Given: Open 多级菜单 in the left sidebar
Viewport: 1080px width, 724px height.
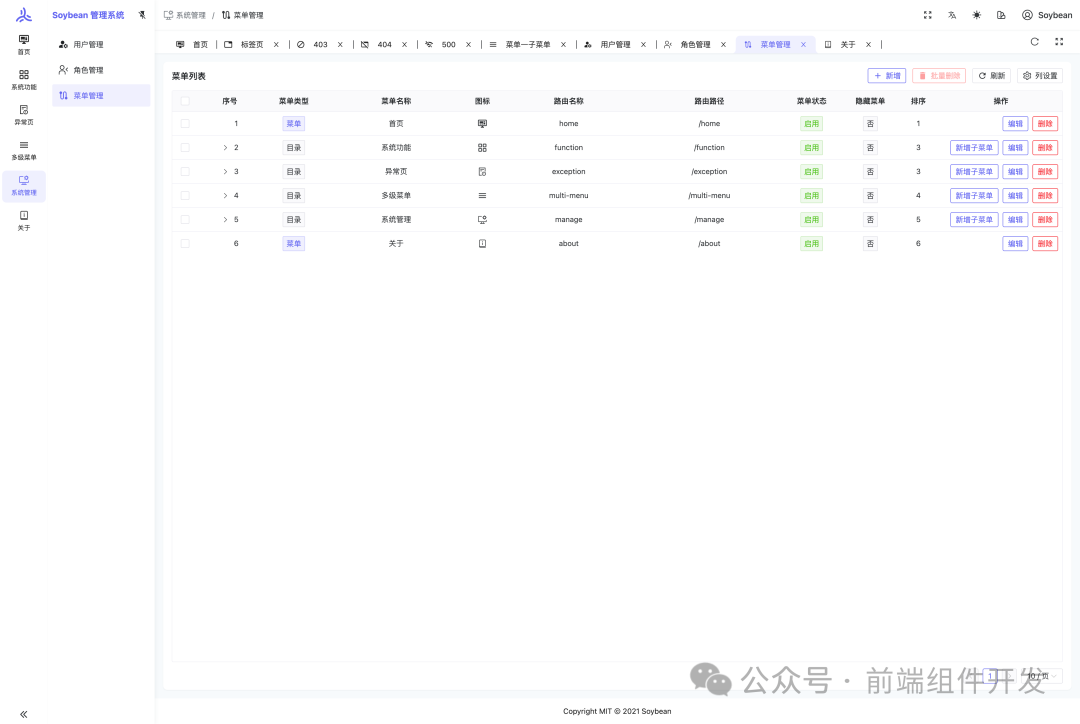Looking at the screenshot, I should [24, 150].
